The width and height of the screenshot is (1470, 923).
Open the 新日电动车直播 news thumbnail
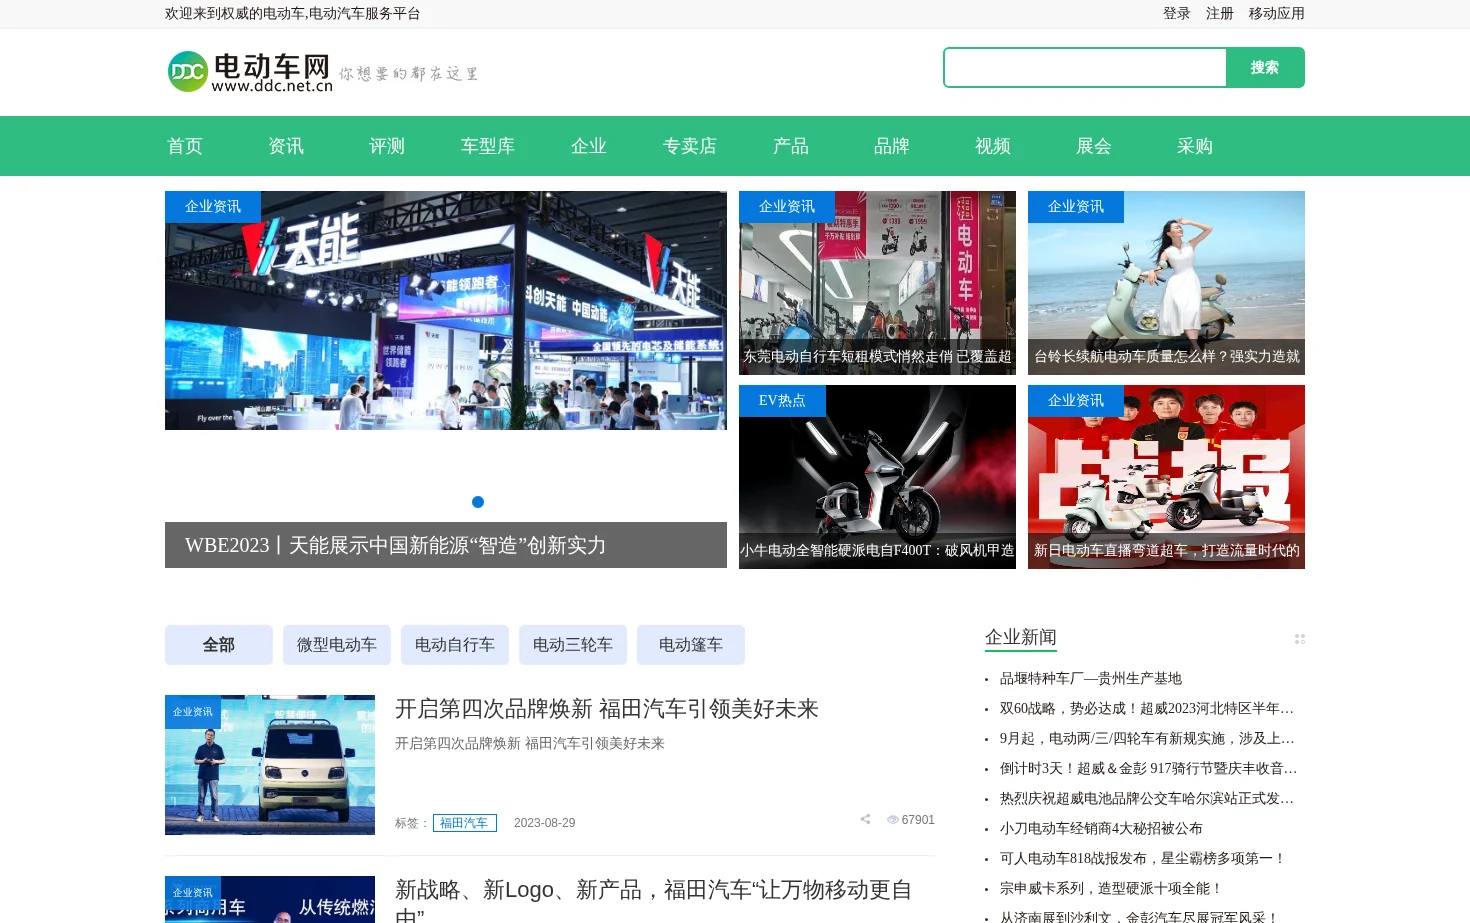coord(1166,477)
